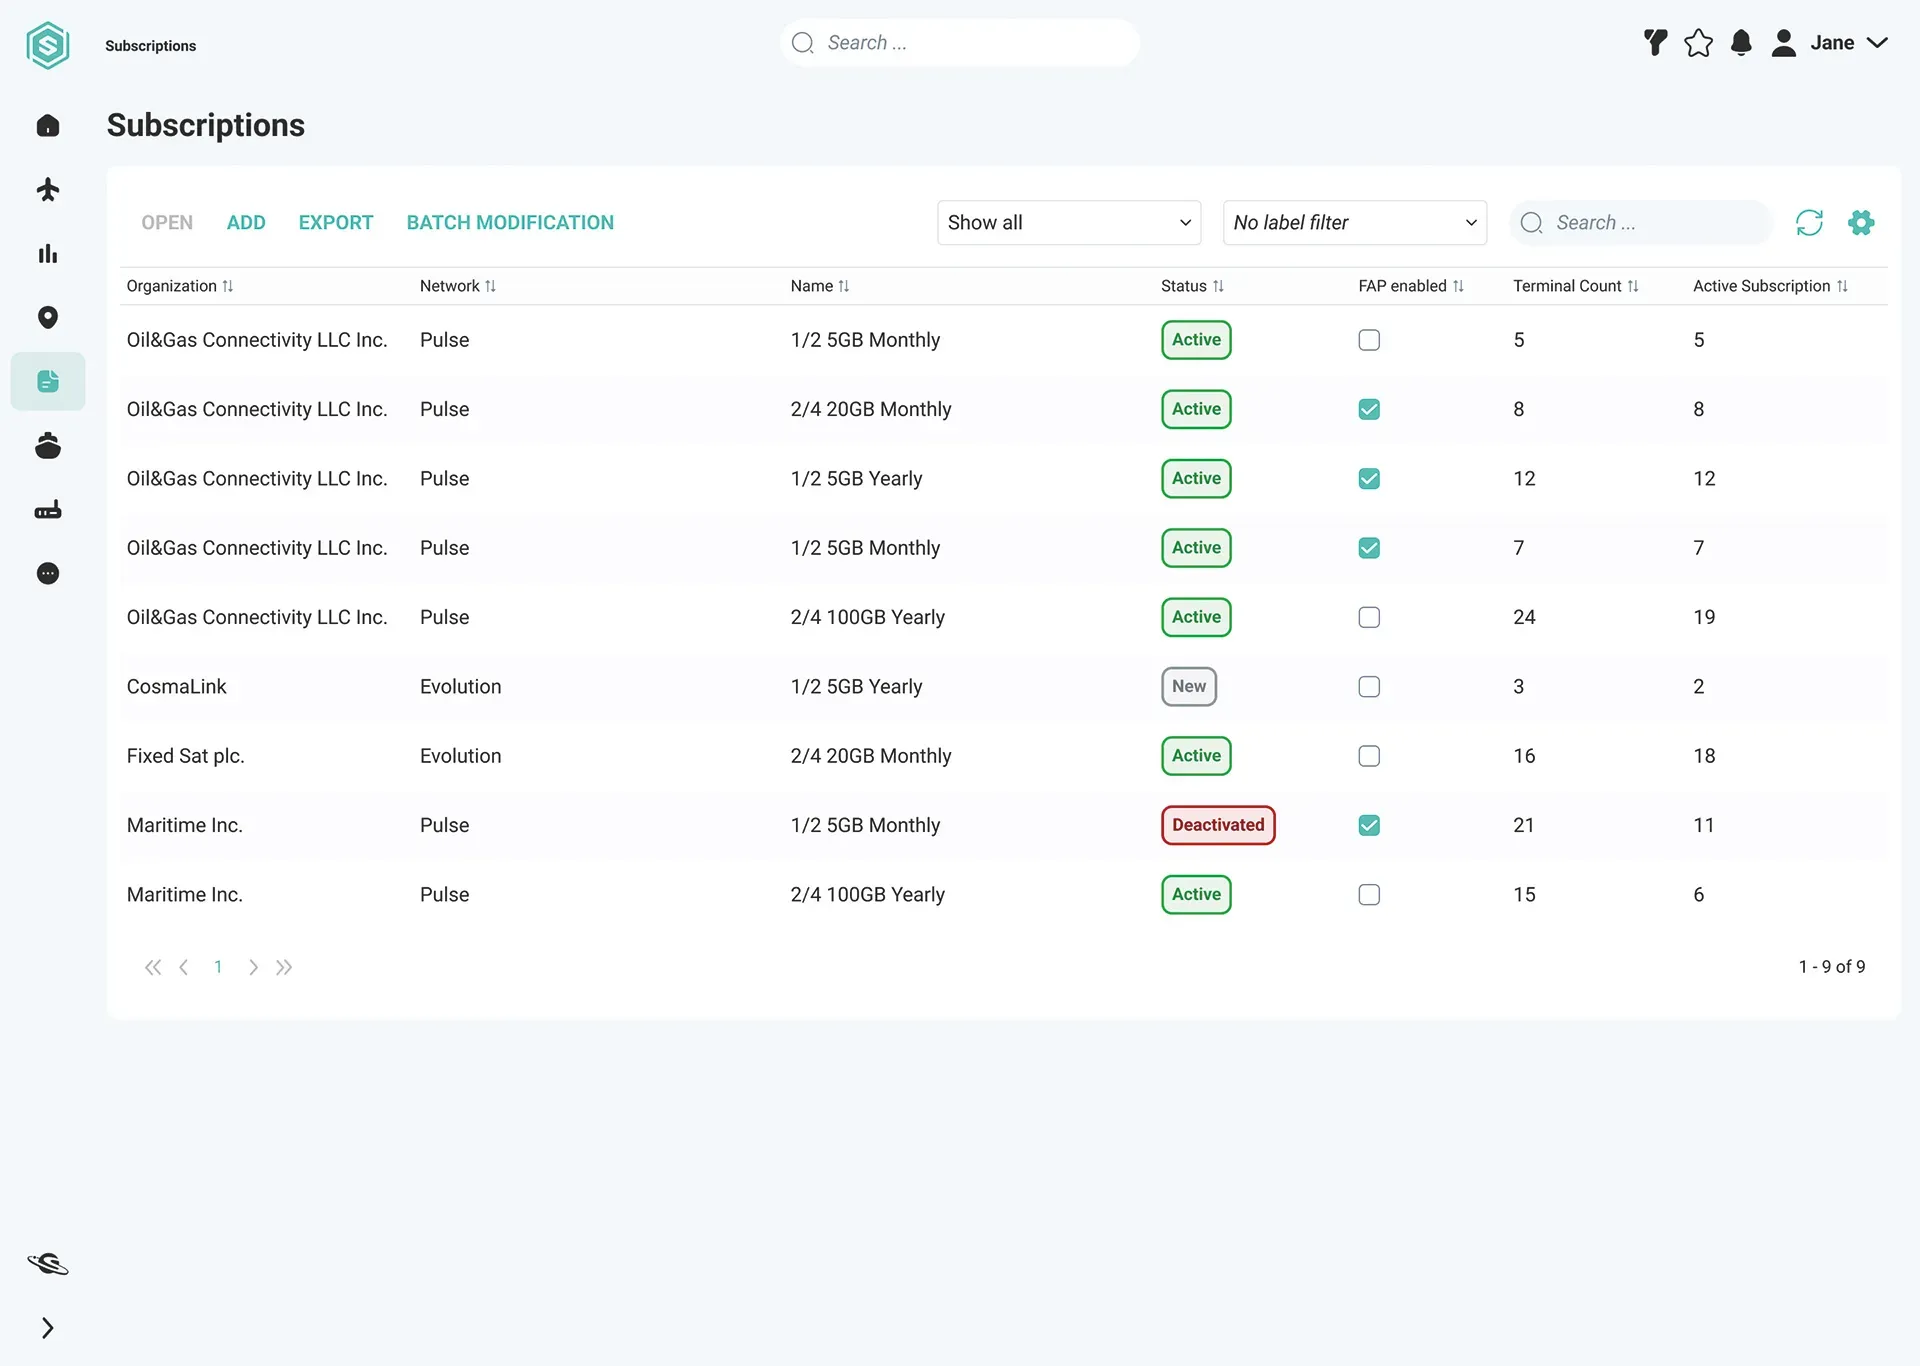Click the ADD subscription button

point(246,222)
